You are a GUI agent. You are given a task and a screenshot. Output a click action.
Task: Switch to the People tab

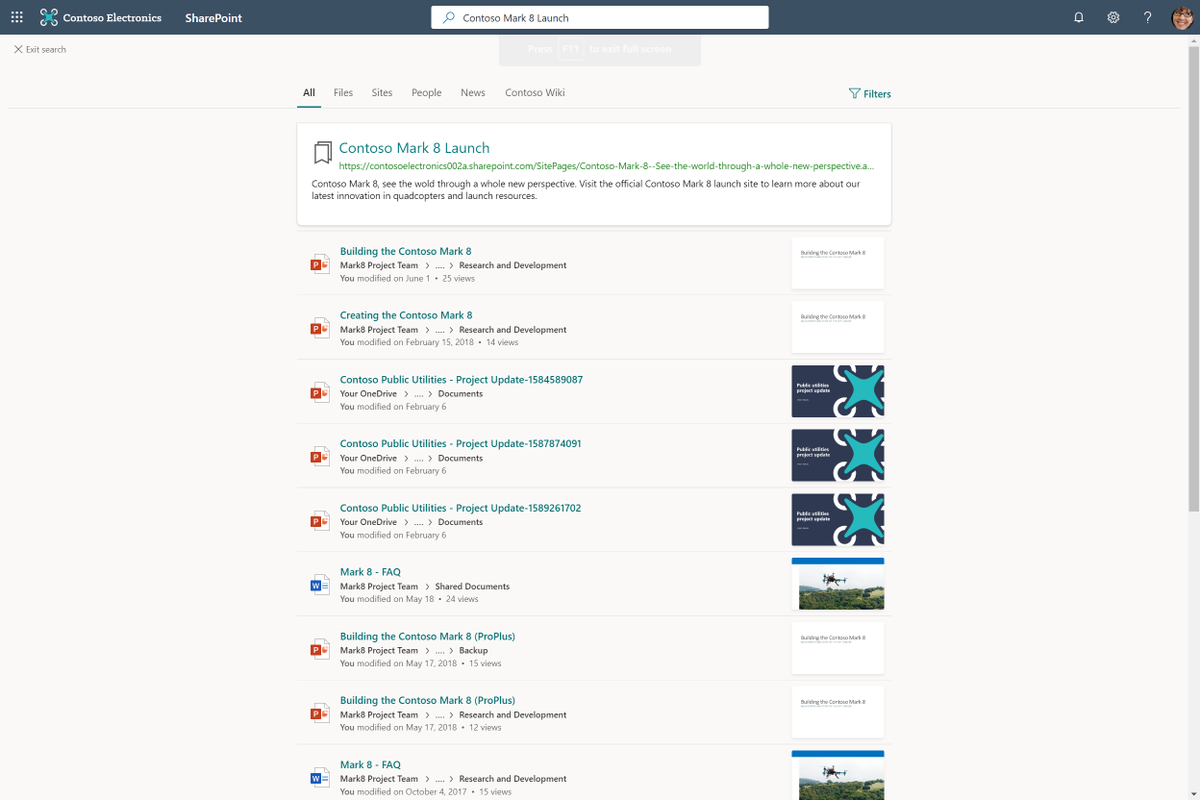point(426,92)
